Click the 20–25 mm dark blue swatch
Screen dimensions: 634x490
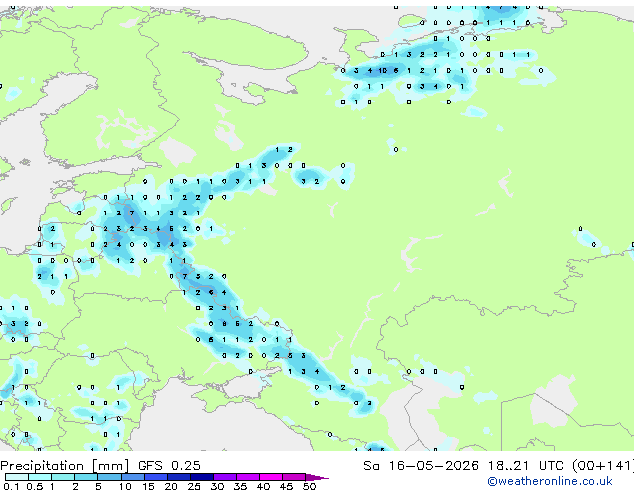tap(178, 477)
